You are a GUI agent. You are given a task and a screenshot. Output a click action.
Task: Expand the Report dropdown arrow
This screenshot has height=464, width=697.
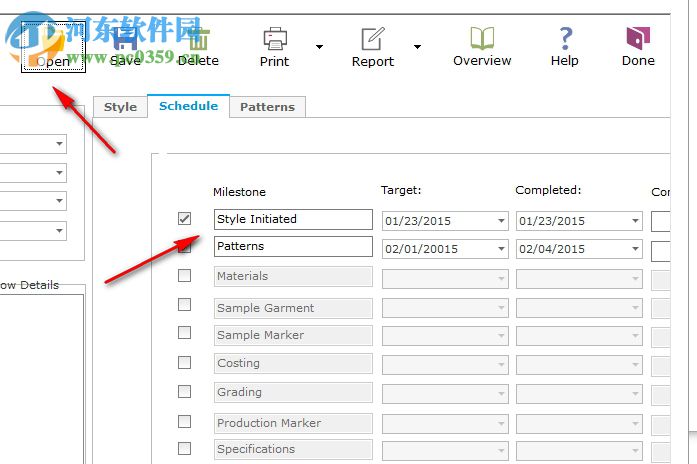(417, 46)
